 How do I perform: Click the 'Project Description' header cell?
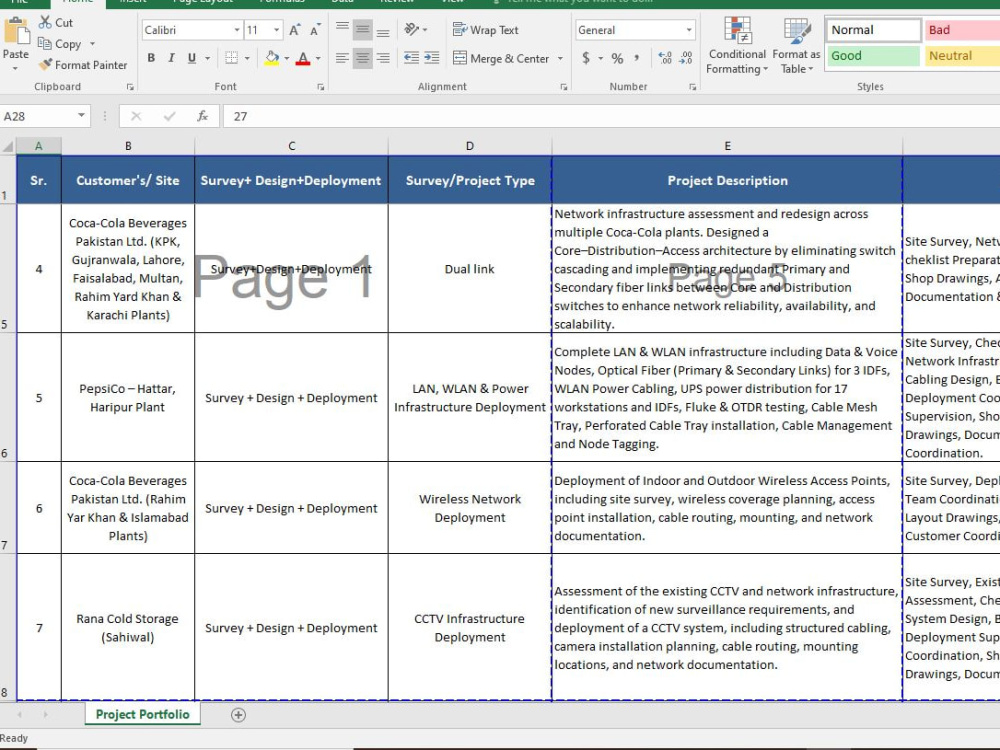coord(727,180)
